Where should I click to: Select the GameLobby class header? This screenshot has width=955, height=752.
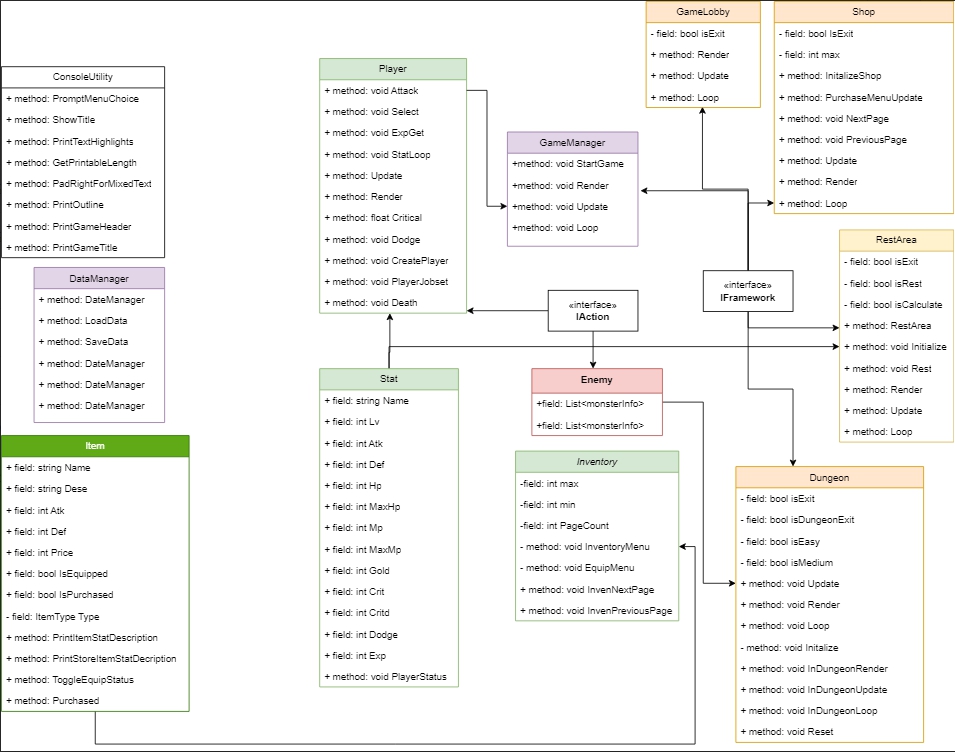tap(703, 12)
